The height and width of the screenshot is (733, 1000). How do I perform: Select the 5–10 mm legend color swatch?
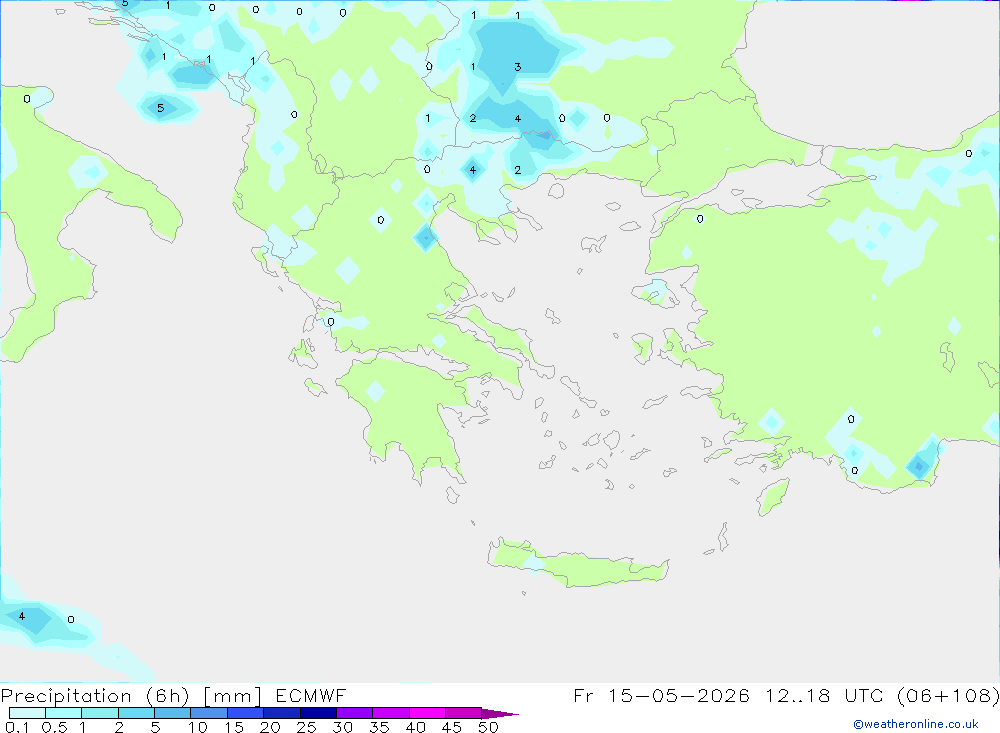tap(173, 713)
